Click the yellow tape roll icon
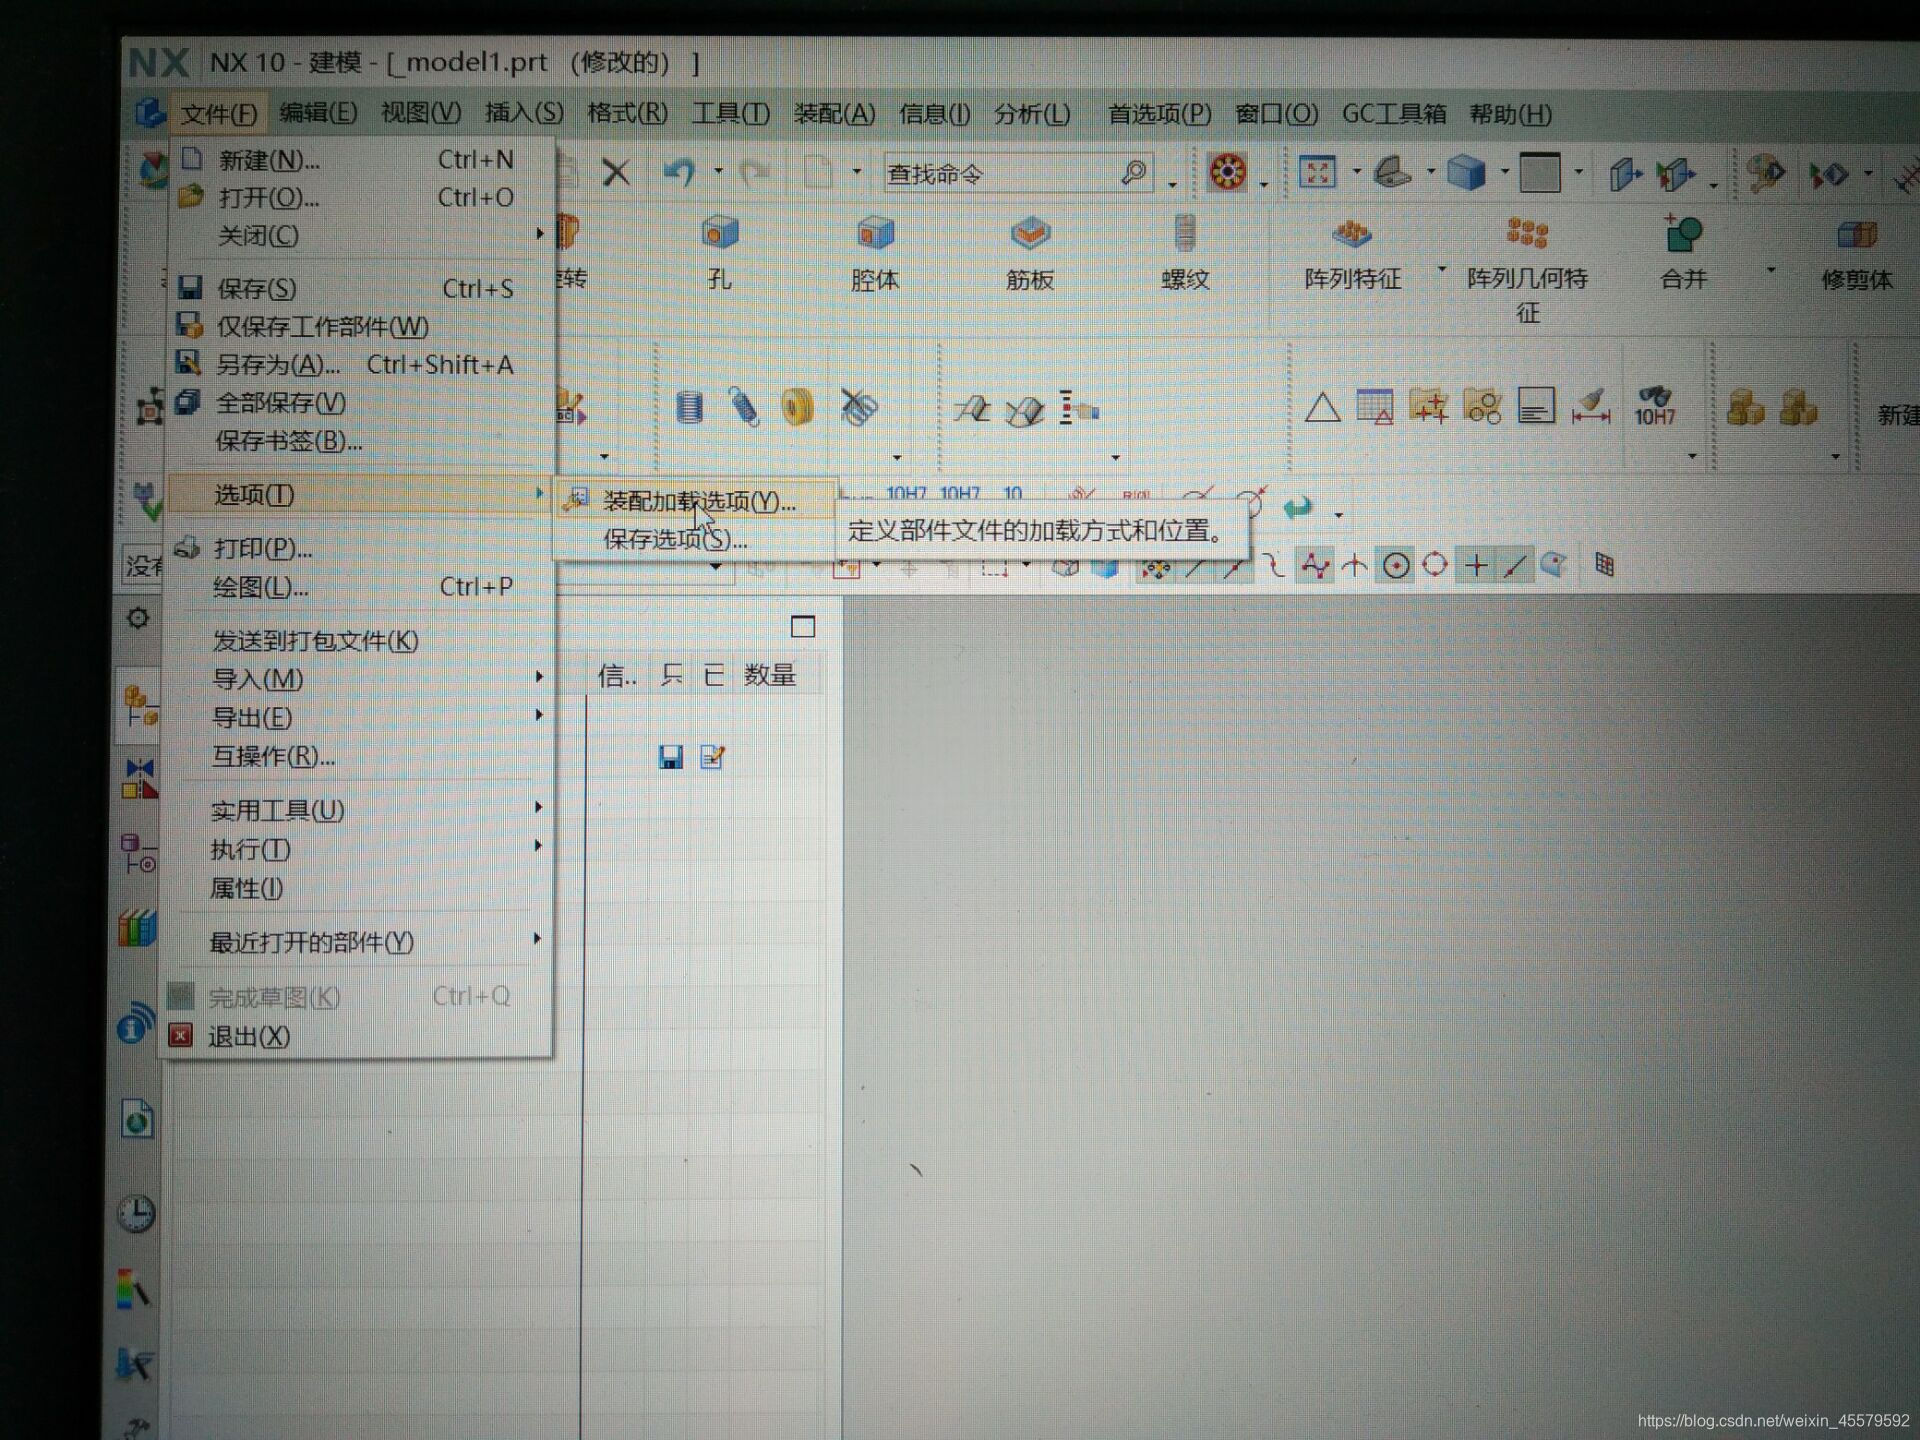 797,407
